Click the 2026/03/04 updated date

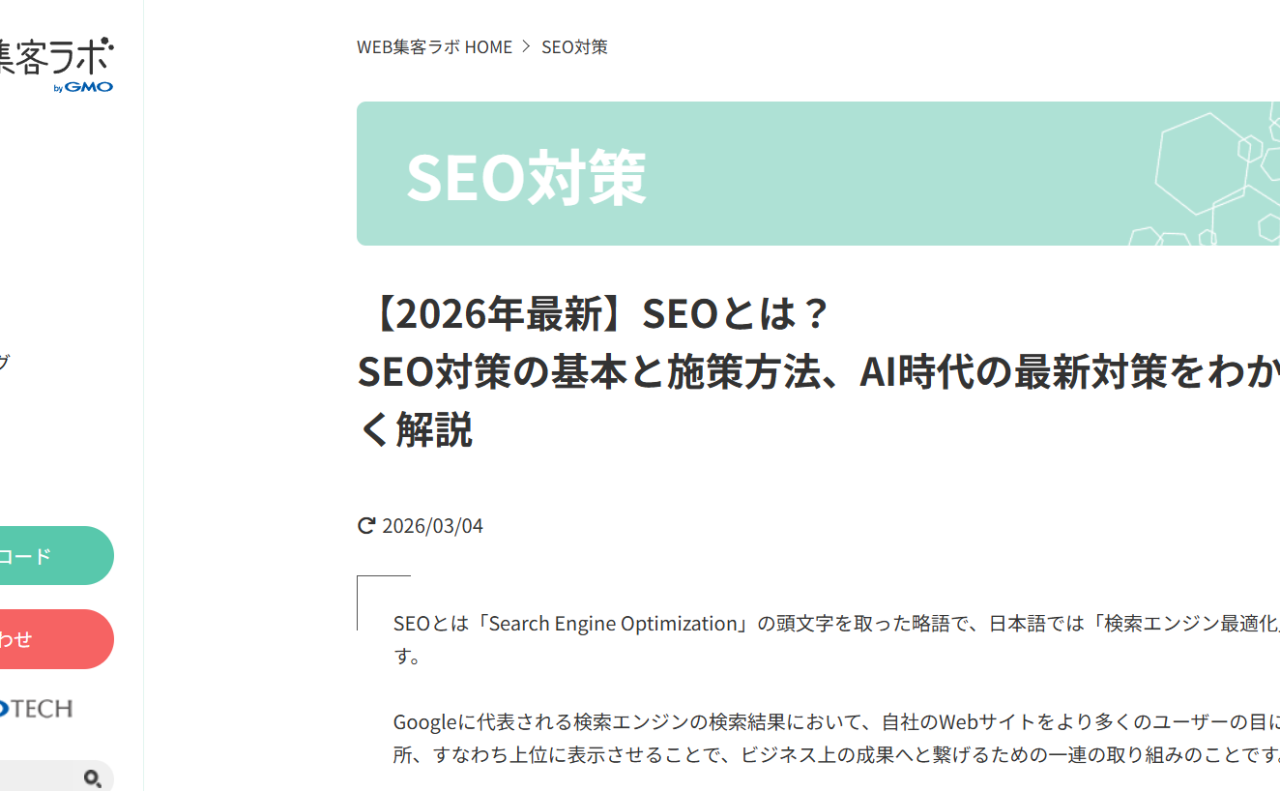(432, 526)
